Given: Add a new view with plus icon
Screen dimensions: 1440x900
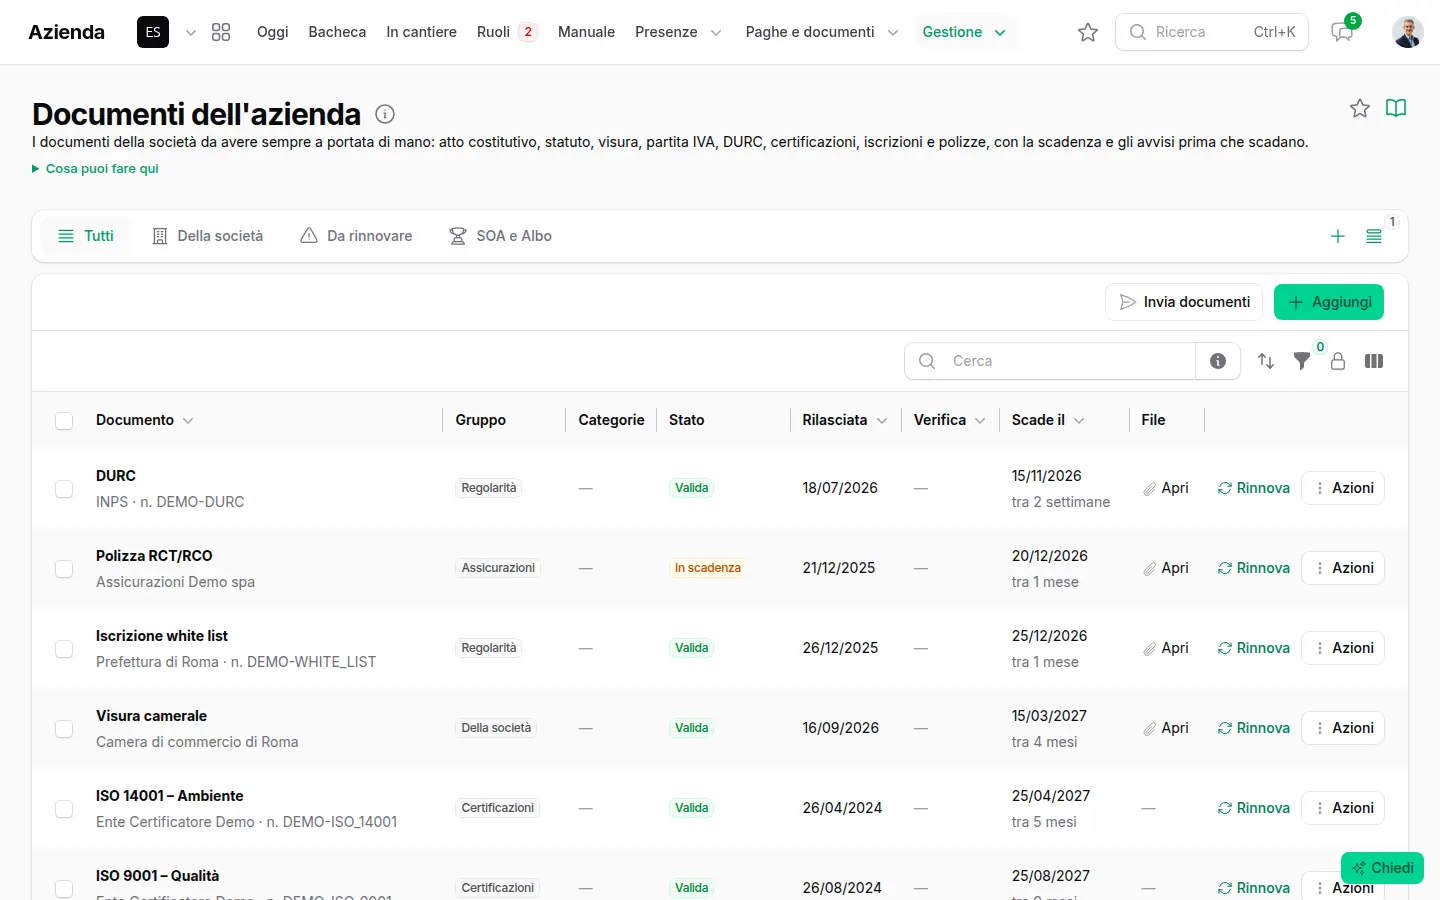Looking at the screenshot, I should coord(1338,236).
